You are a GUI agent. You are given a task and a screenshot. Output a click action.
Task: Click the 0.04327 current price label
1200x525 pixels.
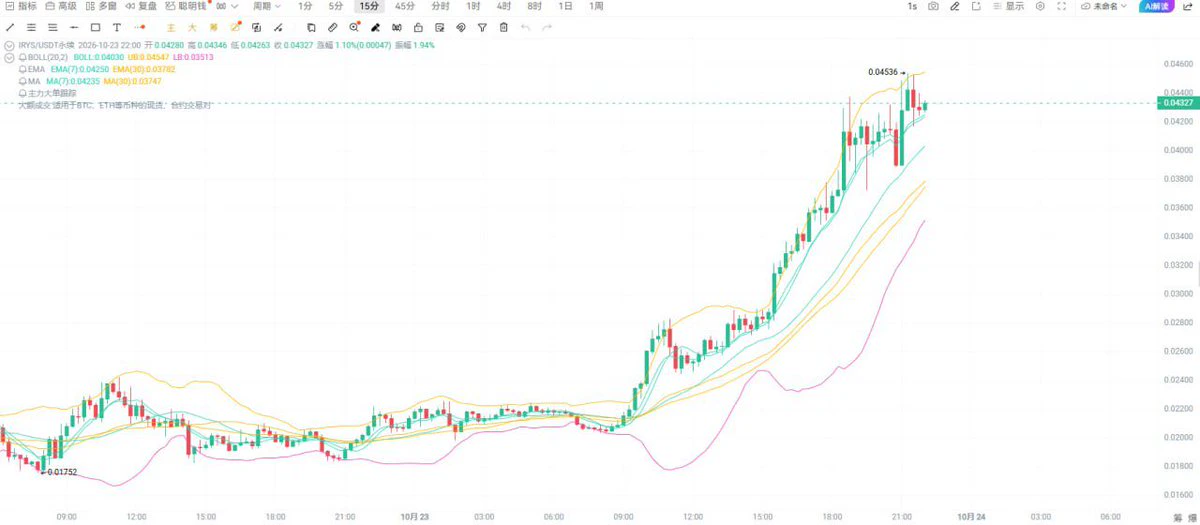tap(1176, 103)
